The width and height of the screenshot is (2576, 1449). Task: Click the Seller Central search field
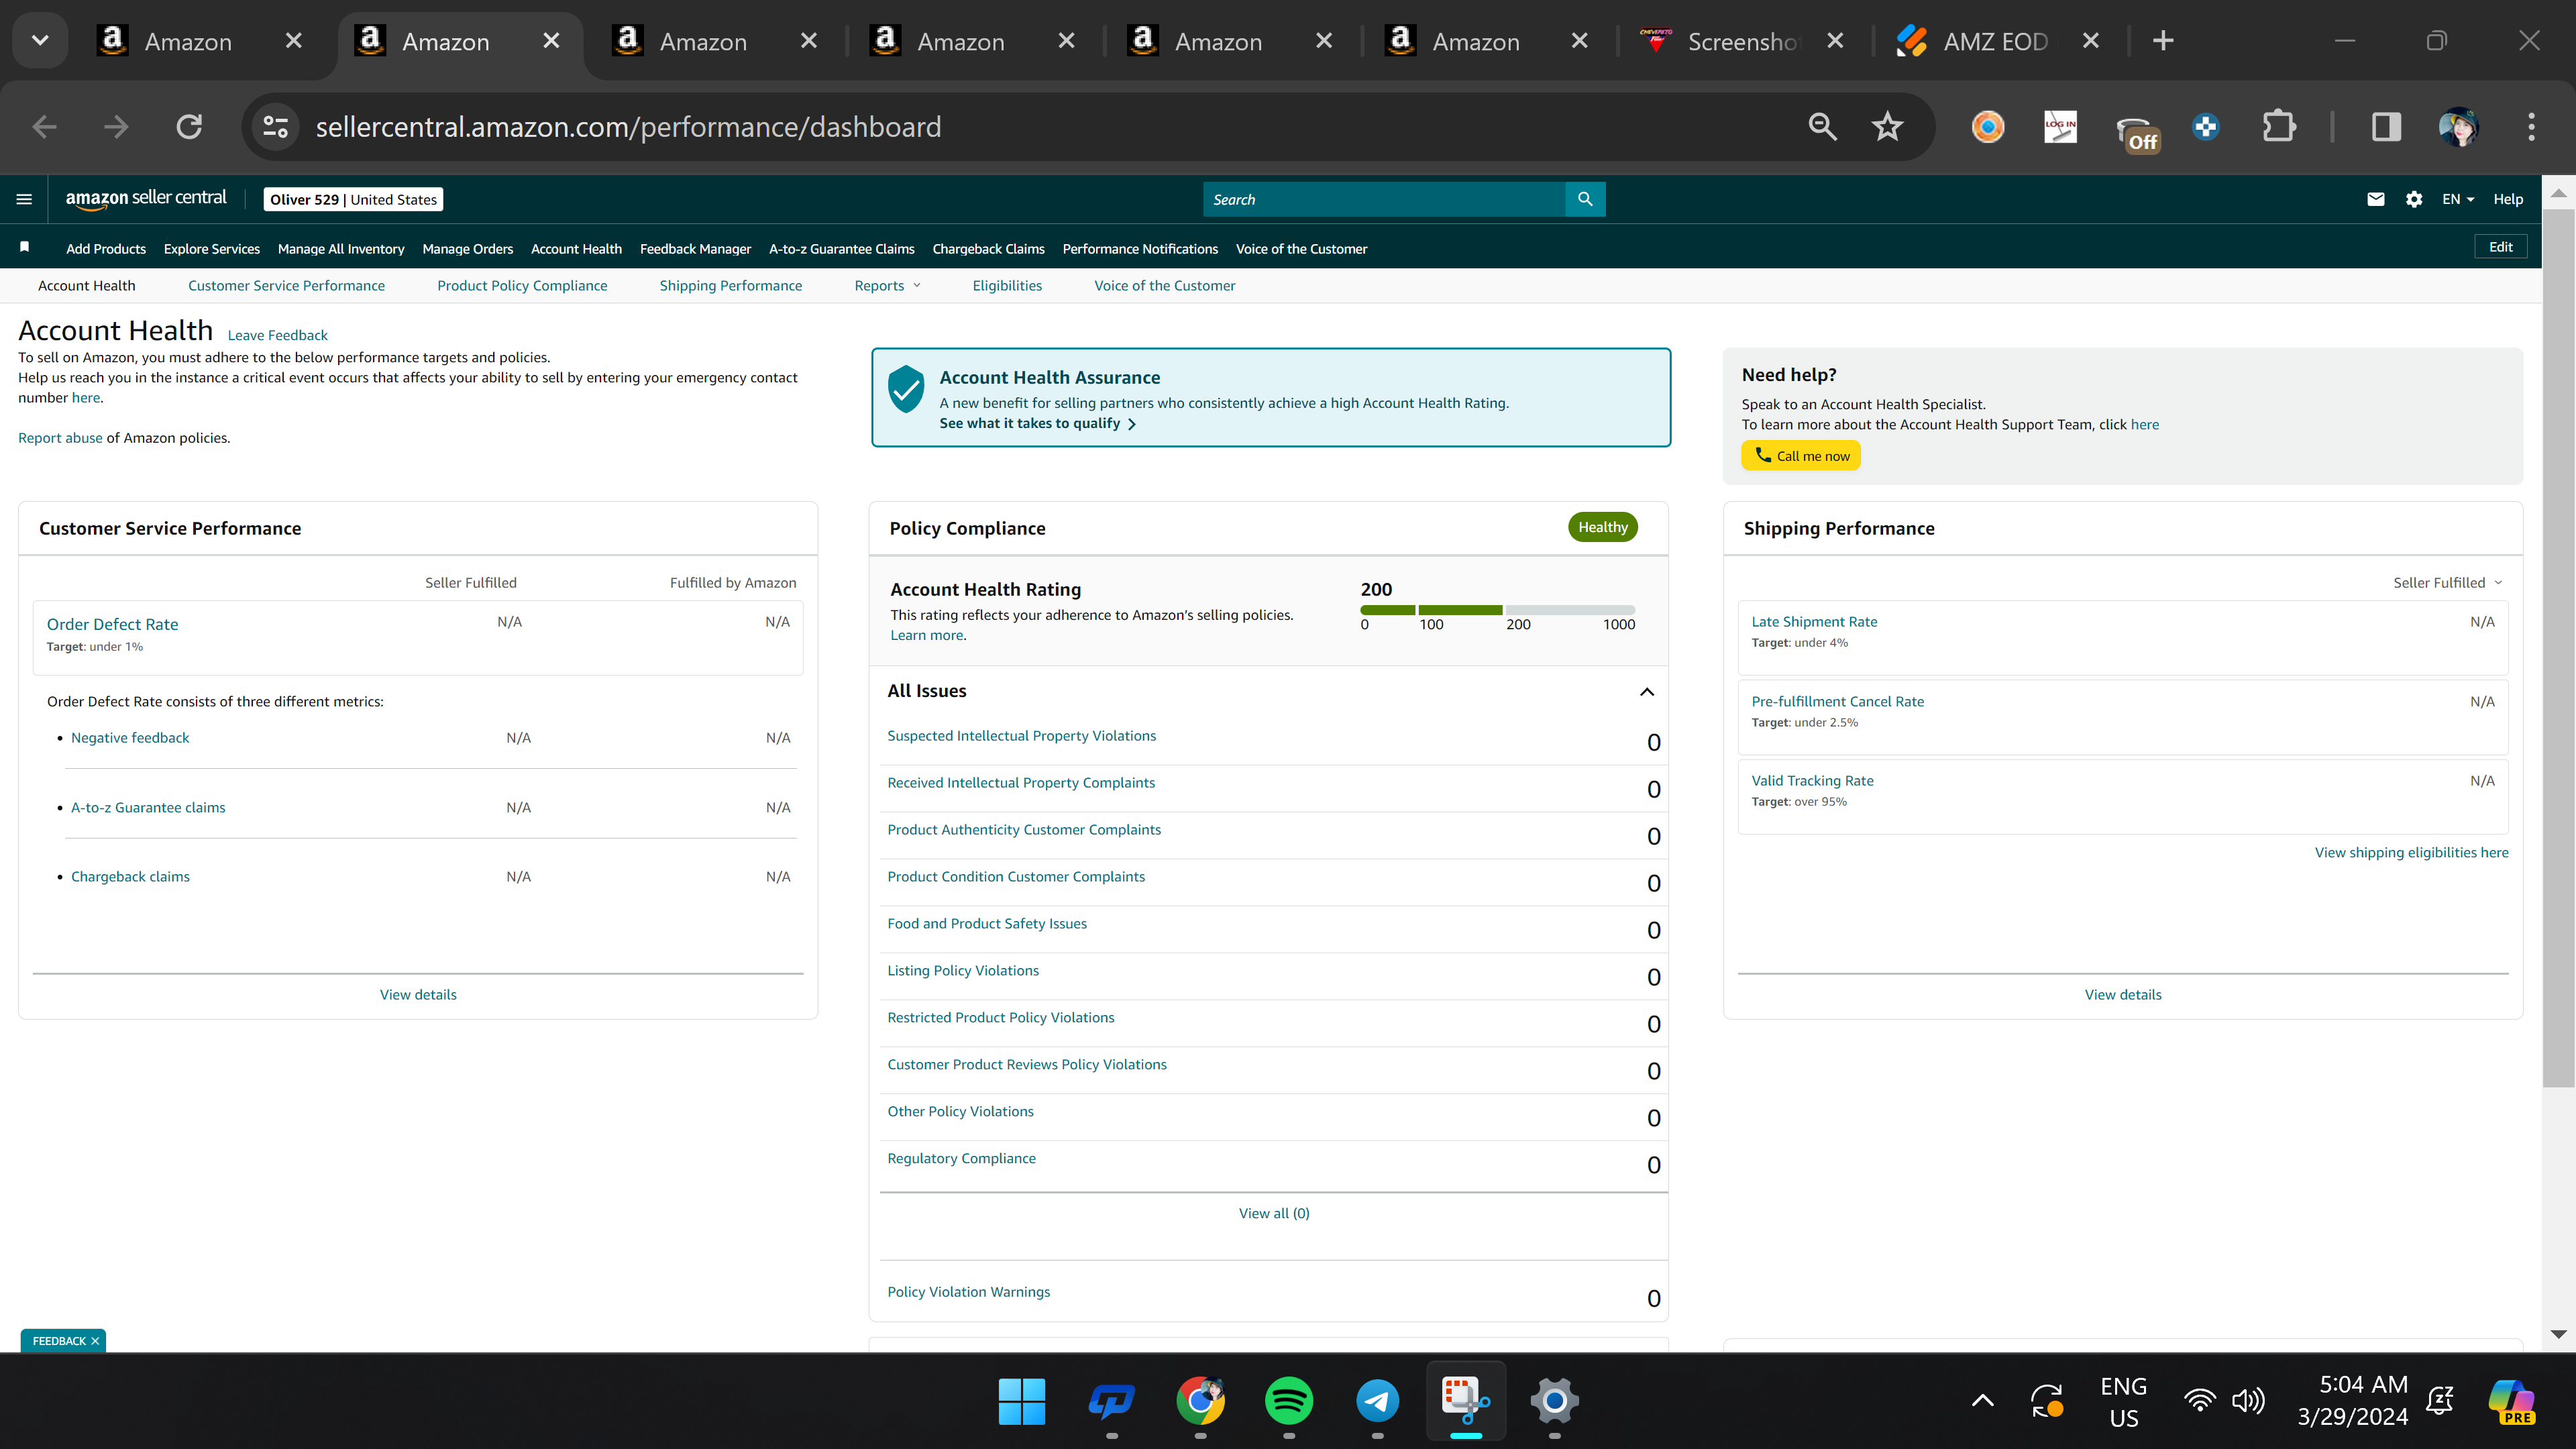click(1384, 199)
